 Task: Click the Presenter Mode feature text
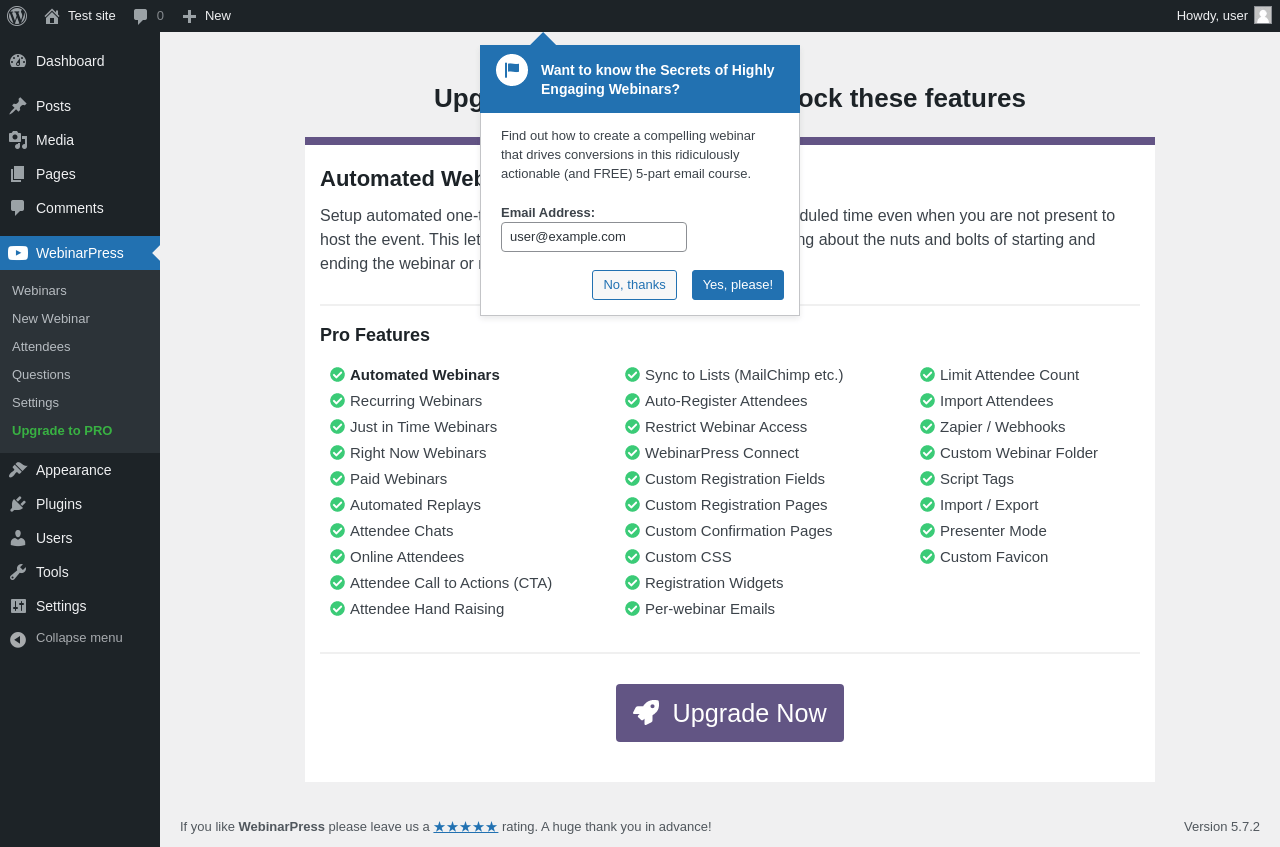(x=993, y=531)
